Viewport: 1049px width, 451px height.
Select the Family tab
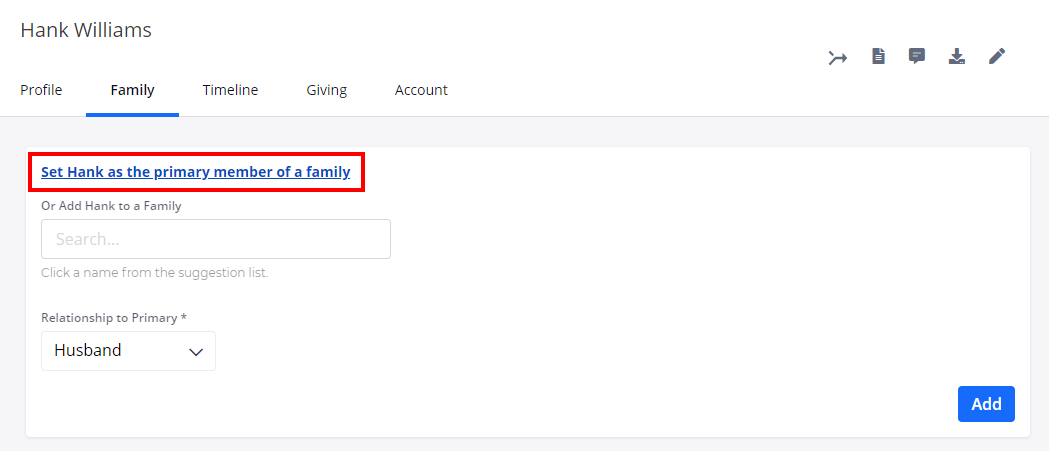click(x=132, y=90)
